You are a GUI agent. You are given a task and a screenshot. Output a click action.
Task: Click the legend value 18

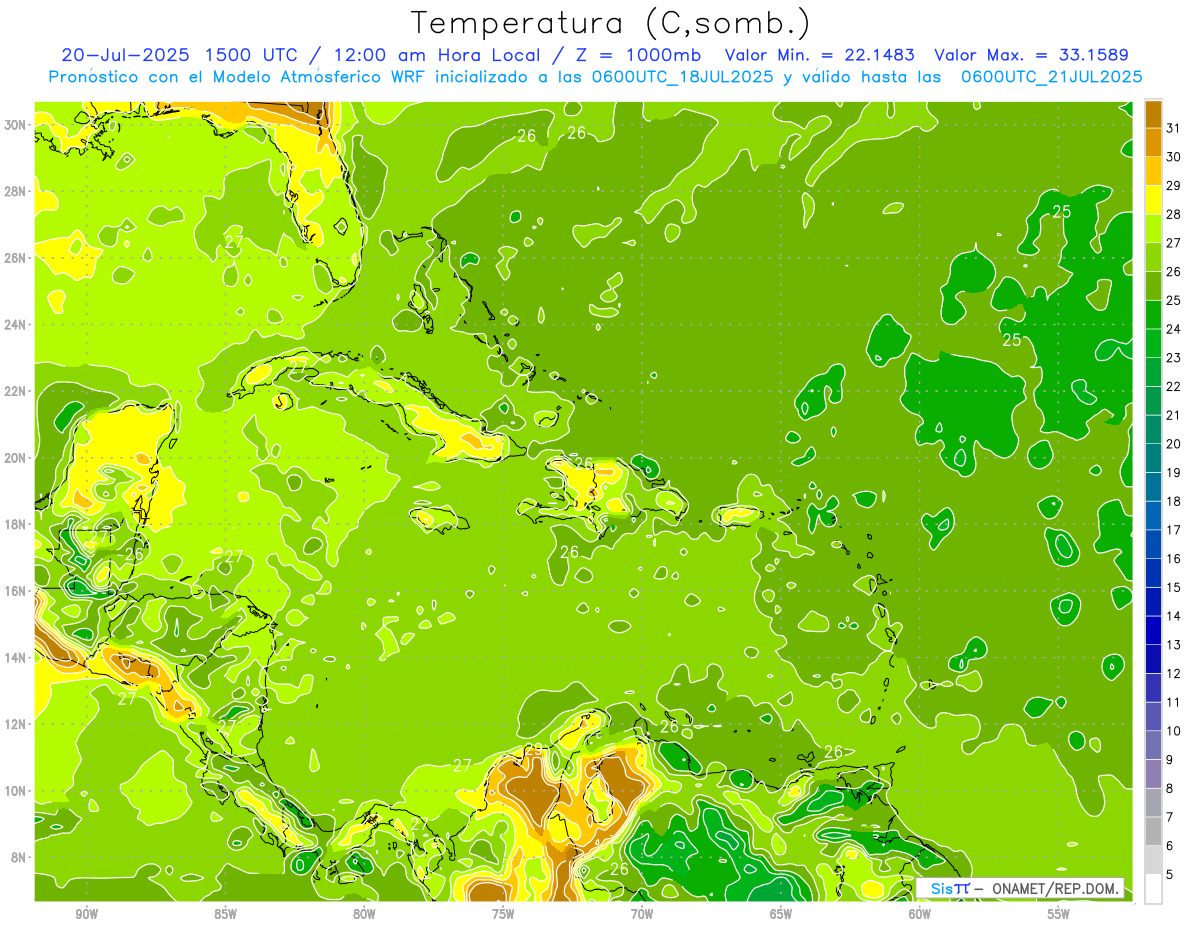click(x=1175, y=502)
